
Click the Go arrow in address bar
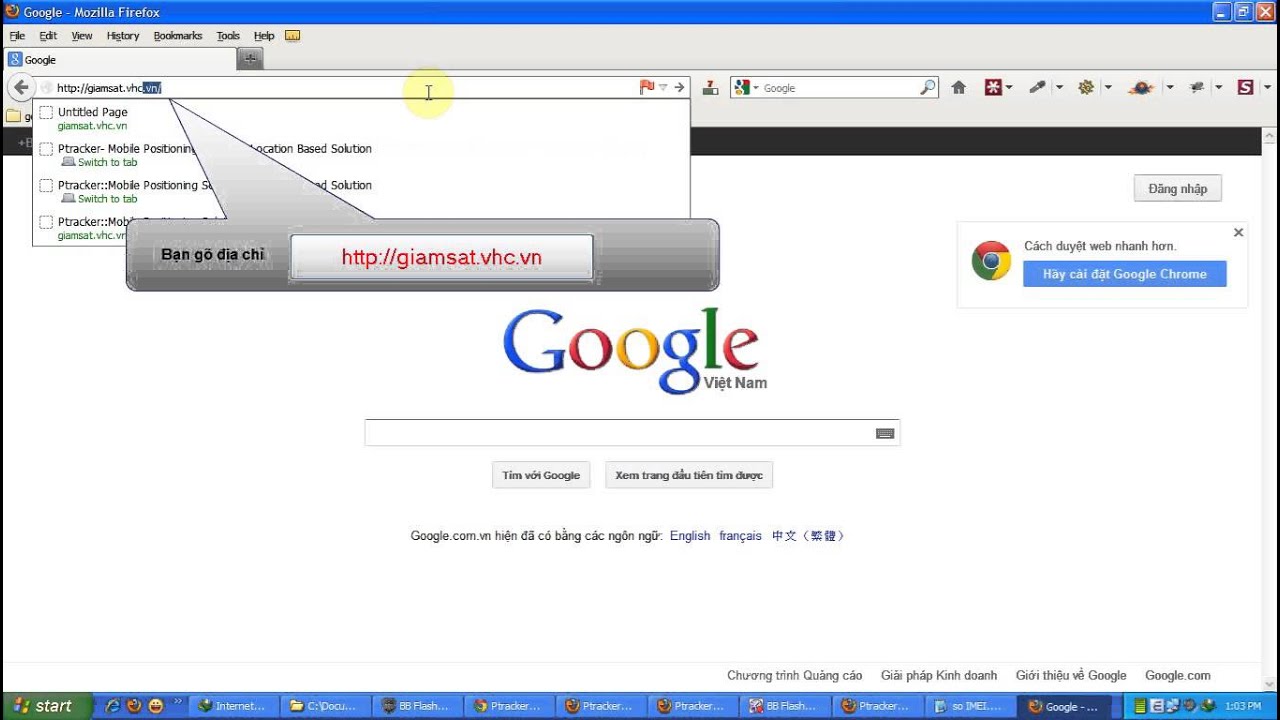tap(679, 88)
